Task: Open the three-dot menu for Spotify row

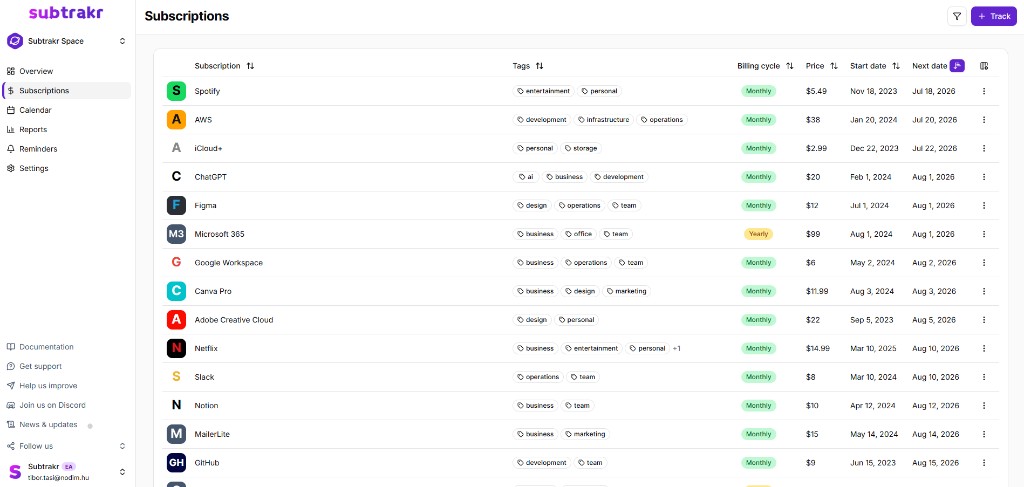Action: pyautogui.click(x=984, y=91)
